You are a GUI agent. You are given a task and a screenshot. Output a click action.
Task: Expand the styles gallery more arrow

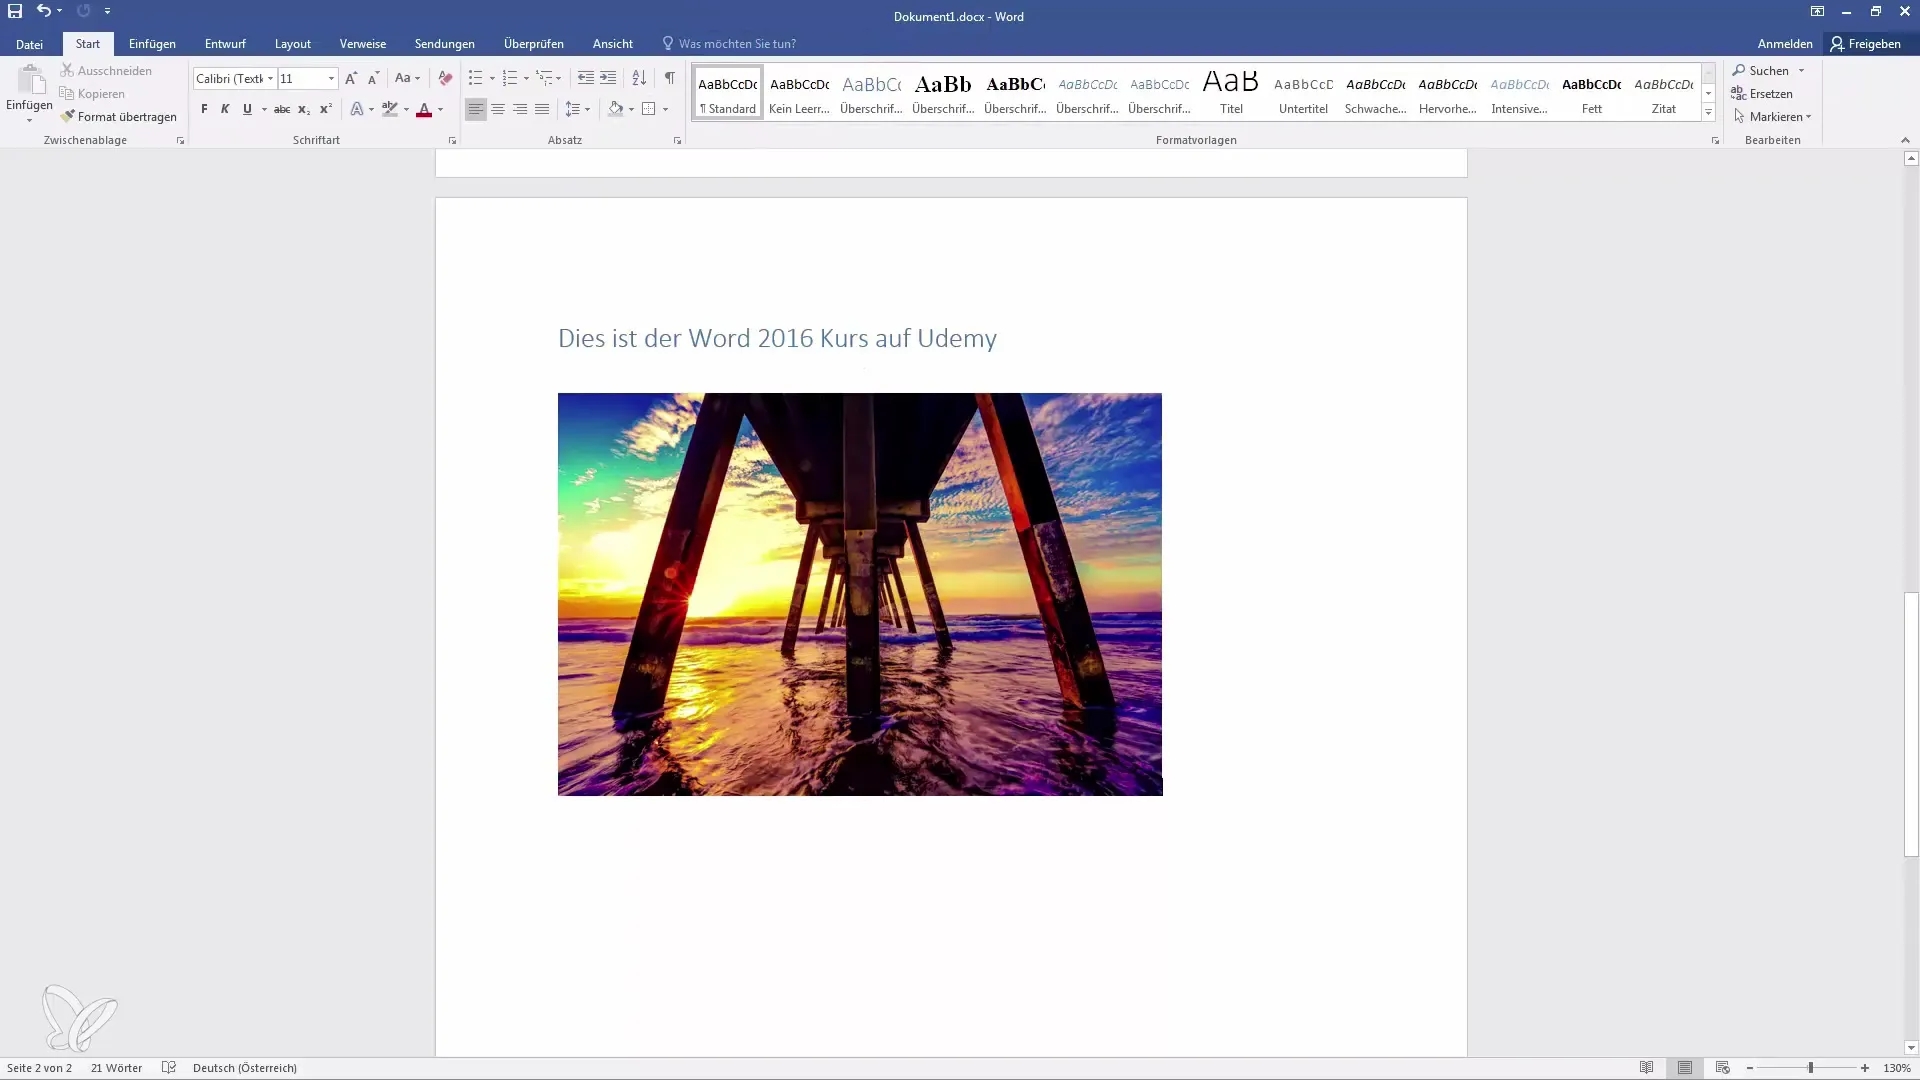(x=1708, y=113)
